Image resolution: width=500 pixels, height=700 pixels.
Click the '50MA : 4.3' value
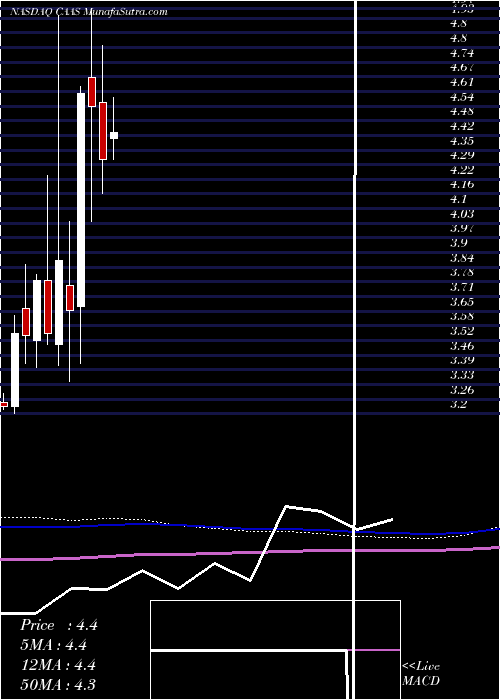[59, 685]
